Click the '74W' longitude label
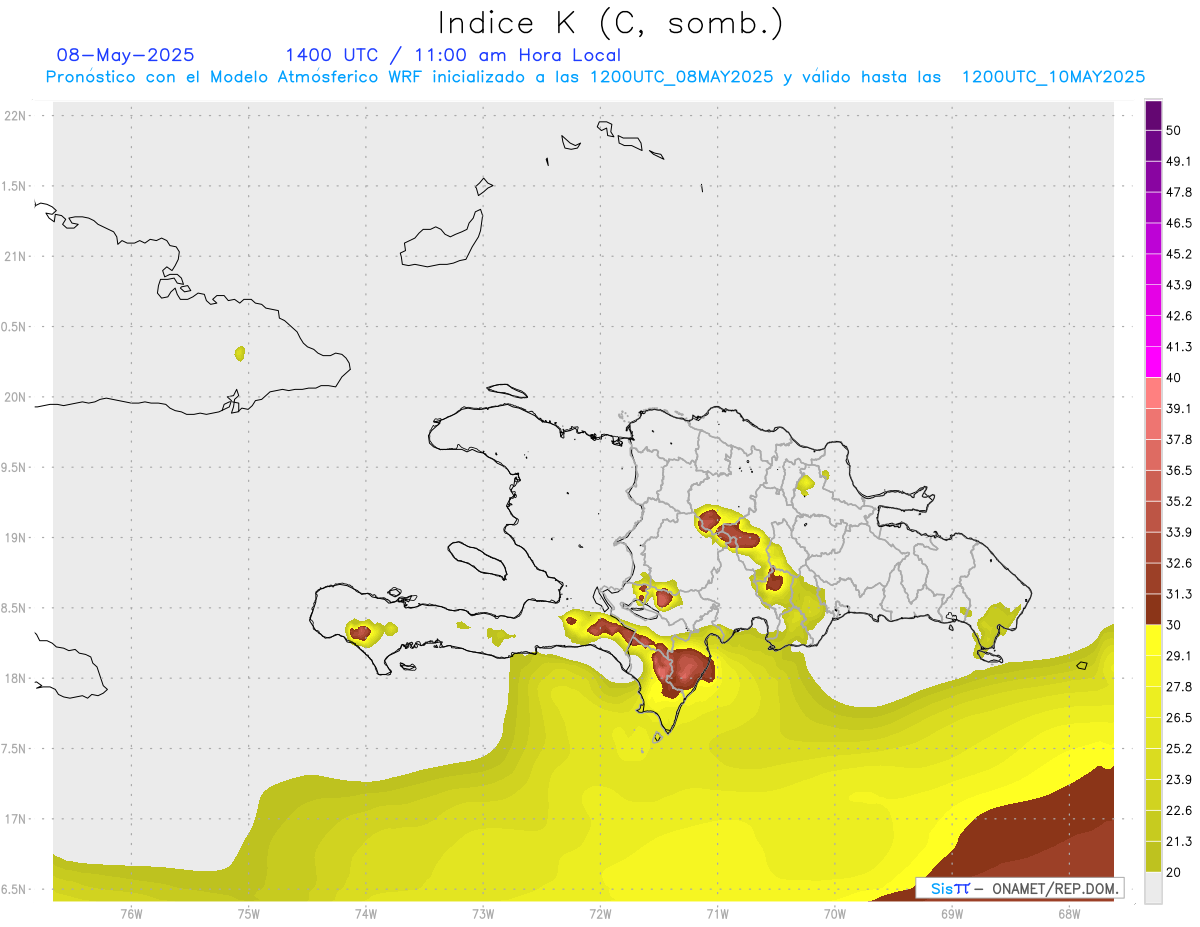The height and width of the screenshot is (927, 1200). (366, 914)
